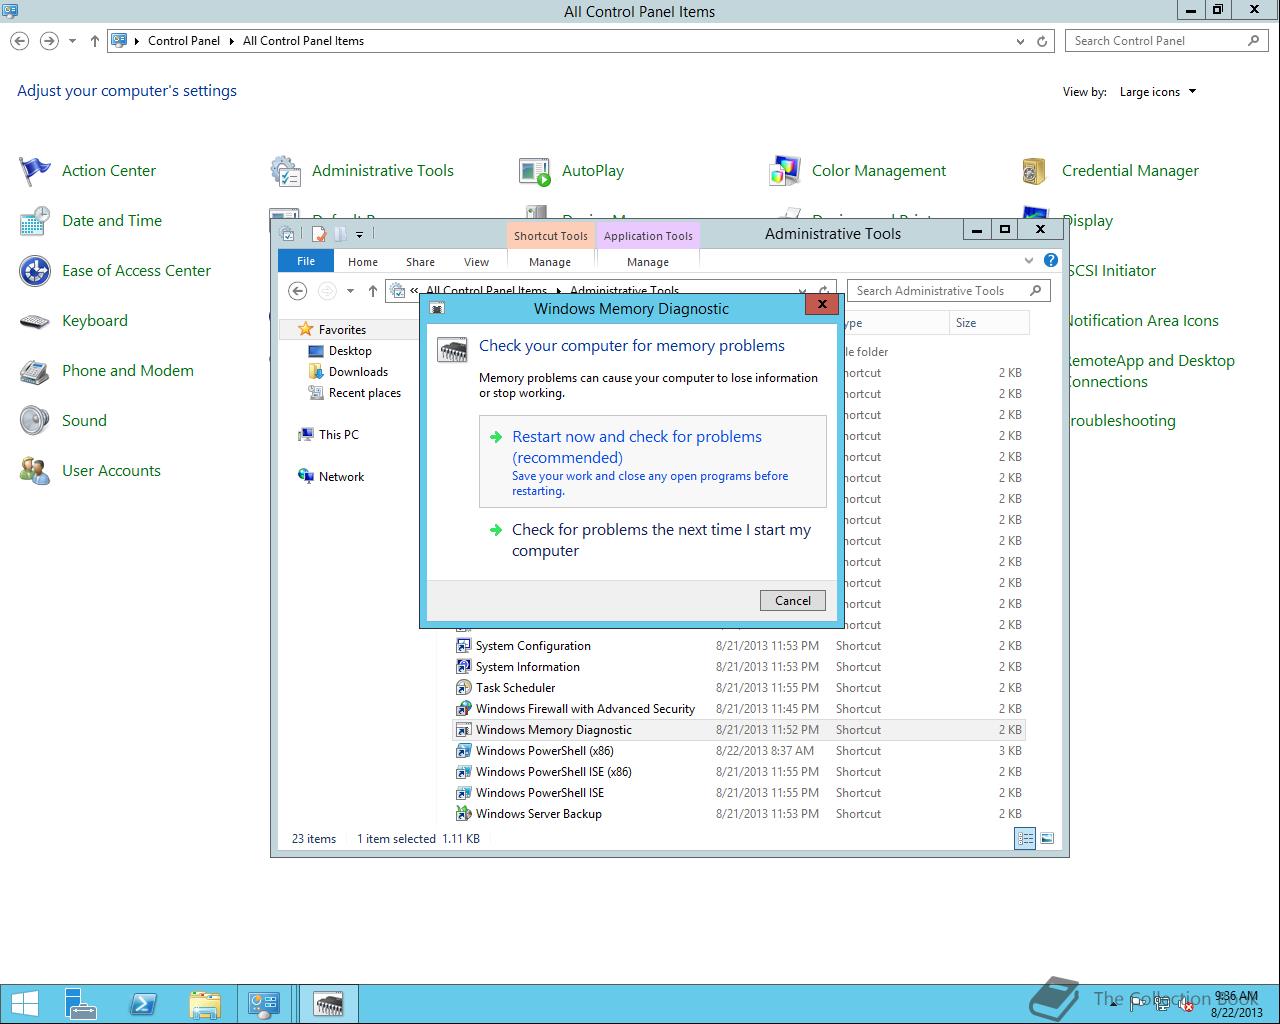This screenshot has height=1024, width=1280.
Task: Open File Explorer from taskbar
Action: (x=204, y=1004)
